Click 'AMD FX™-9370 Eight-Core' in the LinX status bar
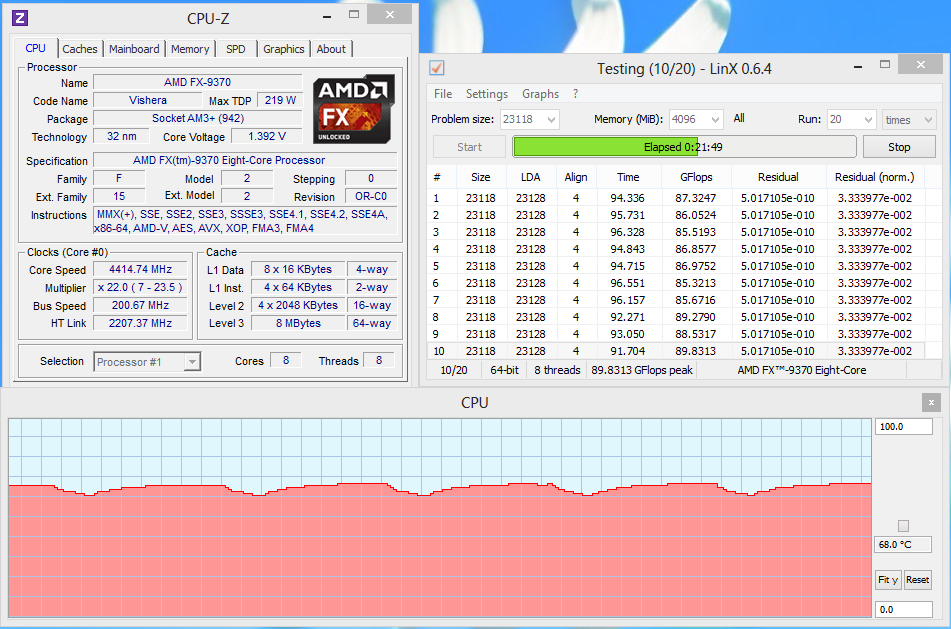The height and width of the screenshot is (629, 951). [x=802, y=370]
